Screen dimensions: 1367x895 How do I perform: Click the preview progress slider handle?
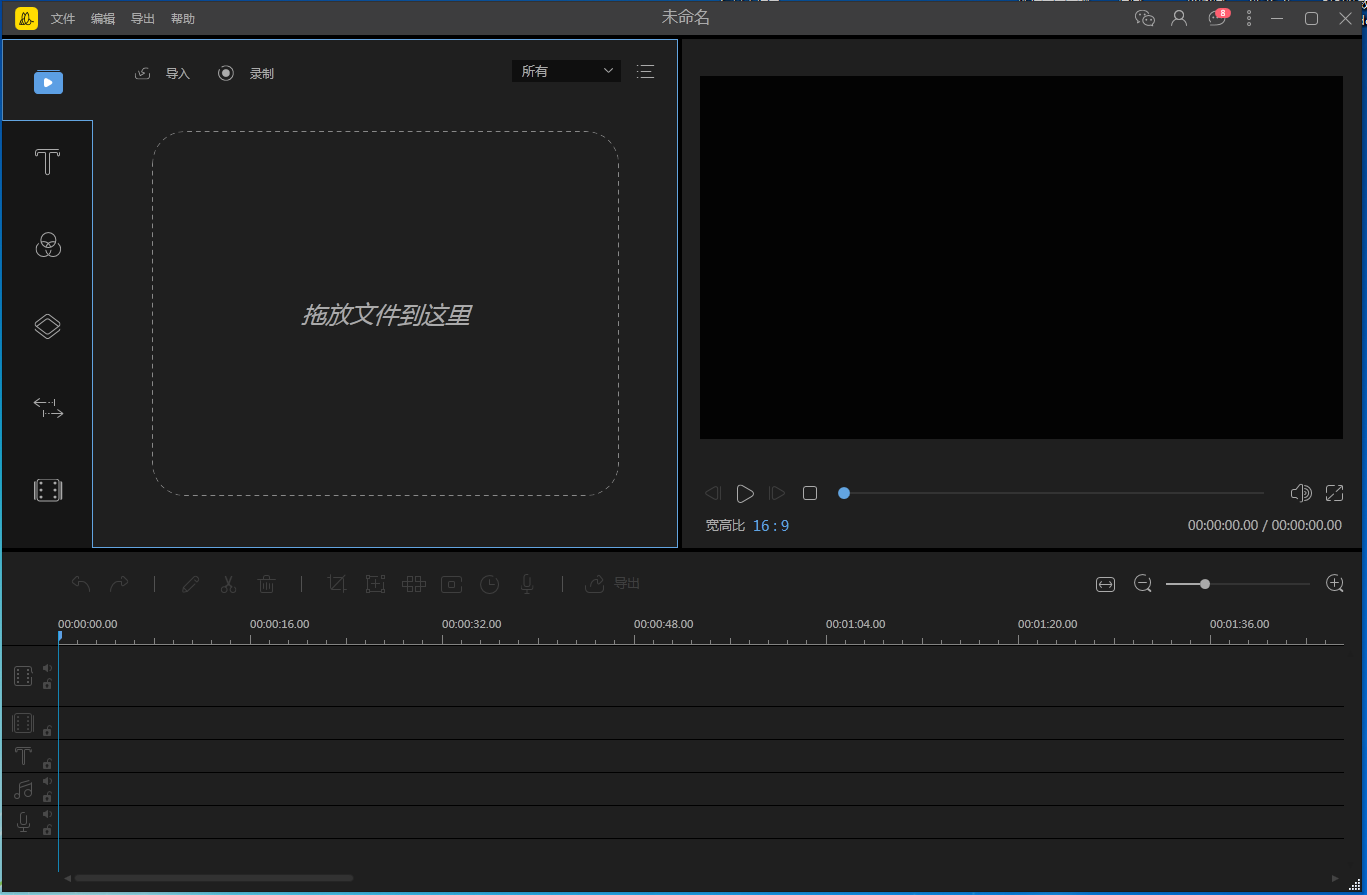pos(844,493)
